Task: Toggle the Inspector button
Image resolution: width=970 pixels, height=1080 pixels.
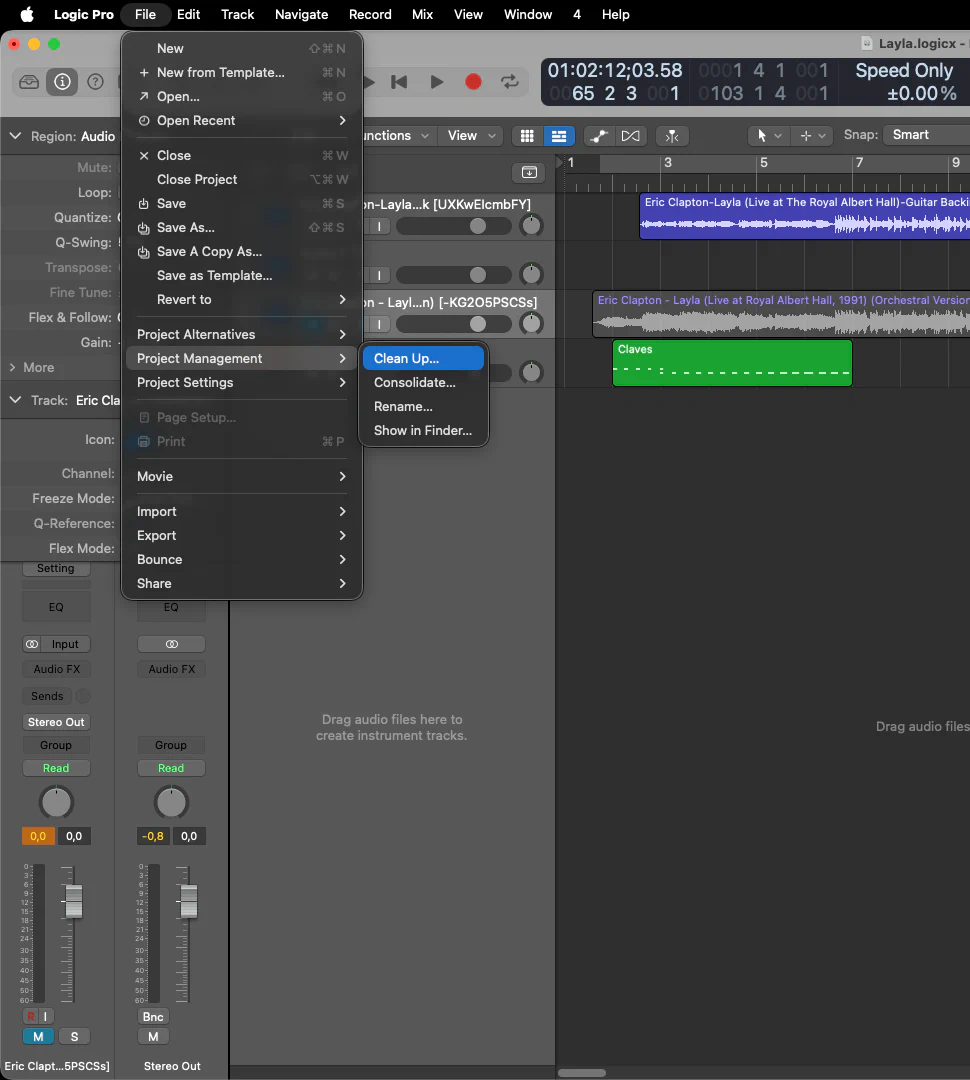Action: coord(62,82)
